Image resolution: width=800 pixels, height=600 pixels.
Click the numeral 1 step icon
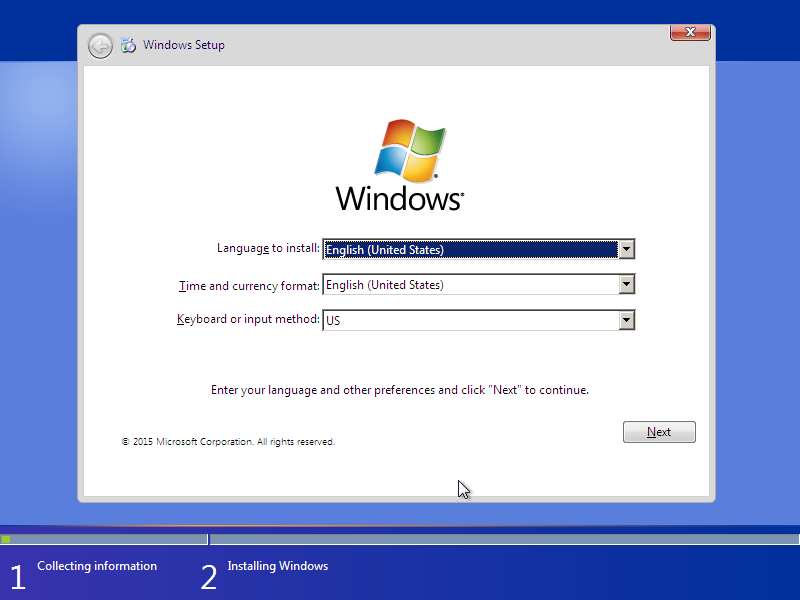point(17,576)
